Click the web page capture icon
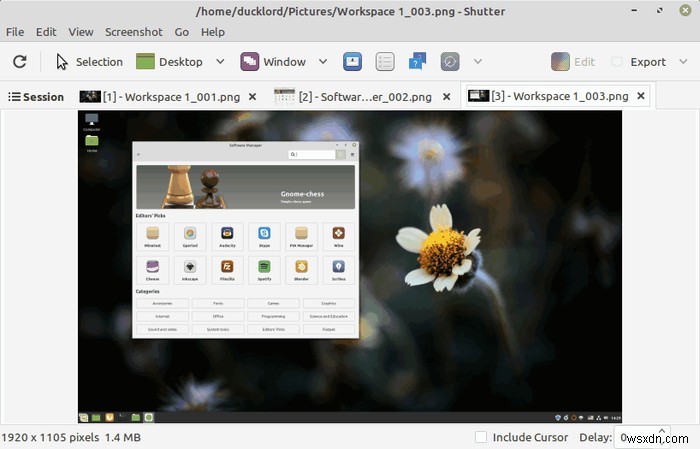The image size is (700, 449). point(450,62)
